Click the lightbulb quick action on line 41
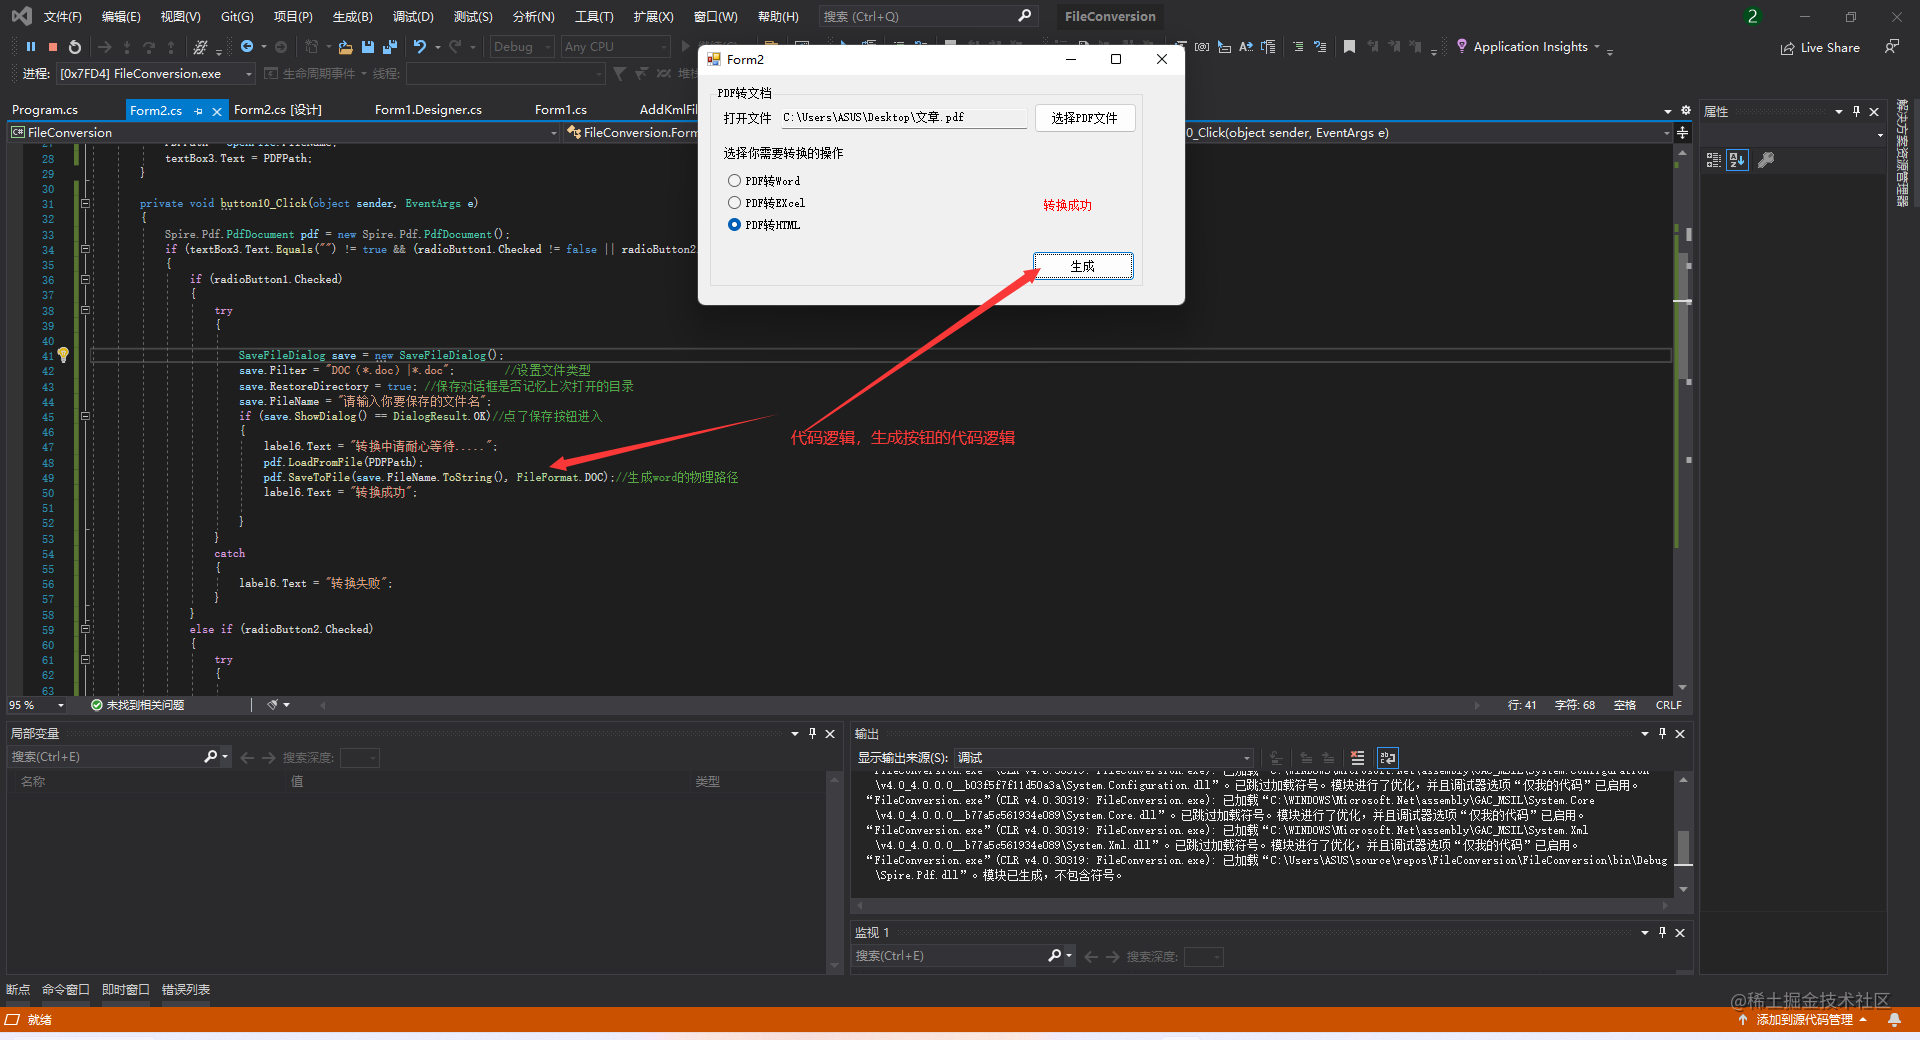The width and height of the screenshot is (1920, 1040). 63,355
